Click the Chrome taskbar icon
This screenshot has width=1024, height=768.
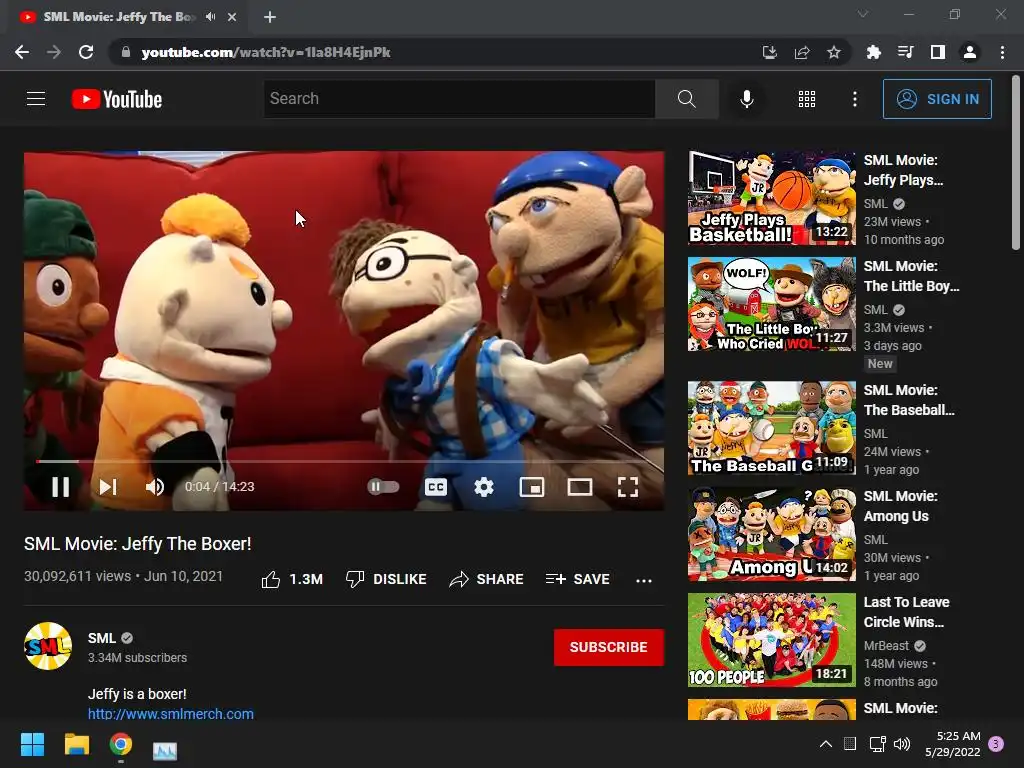[121, 744]
